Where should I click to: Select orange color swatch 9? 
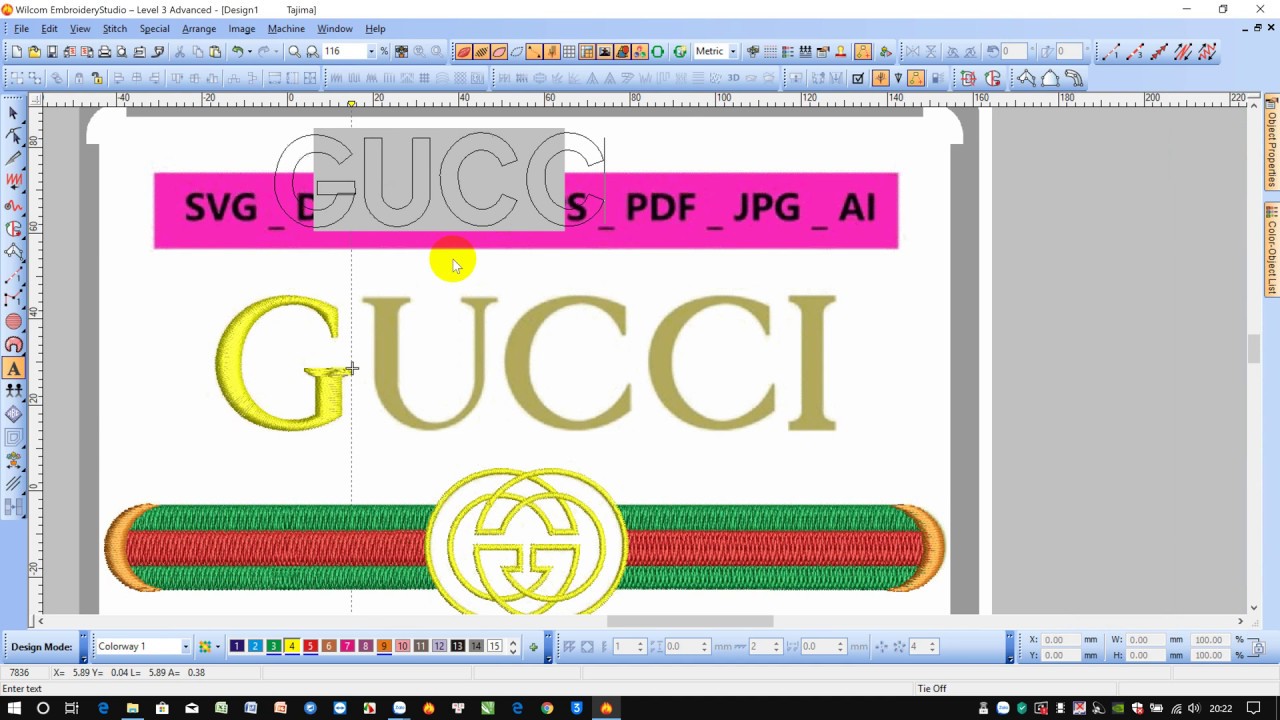(384, 647)
